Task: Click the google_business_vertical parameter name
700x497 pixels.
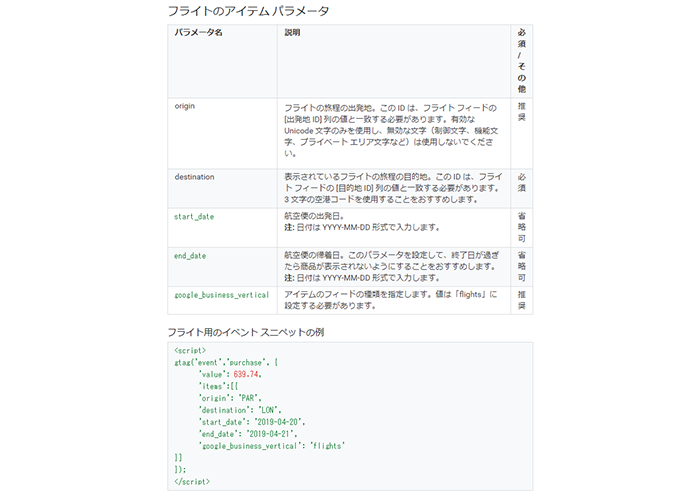Action: click(222, 295)
